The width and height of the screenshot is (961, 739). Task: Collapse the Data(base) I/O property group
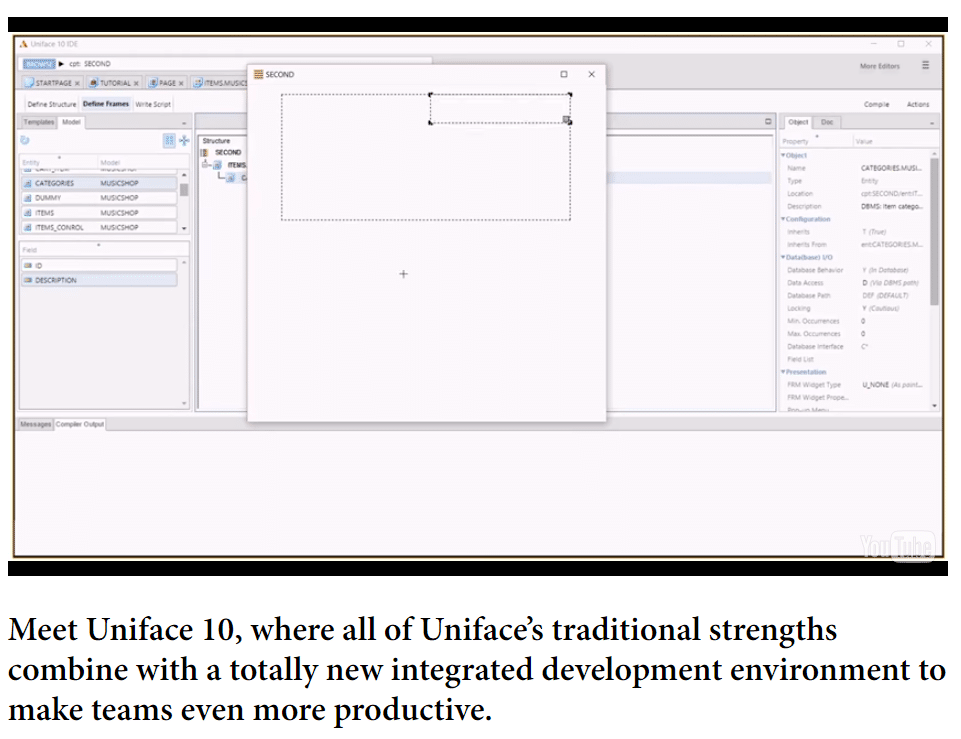[x=783, y=257]
